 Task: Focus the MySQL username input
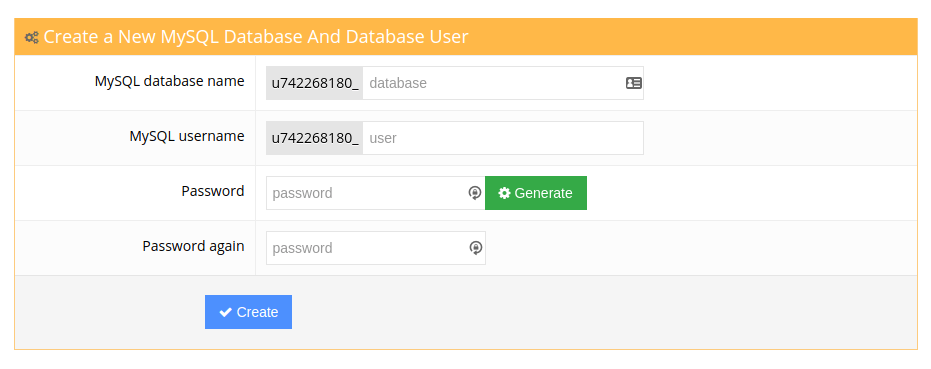(503, 138)
